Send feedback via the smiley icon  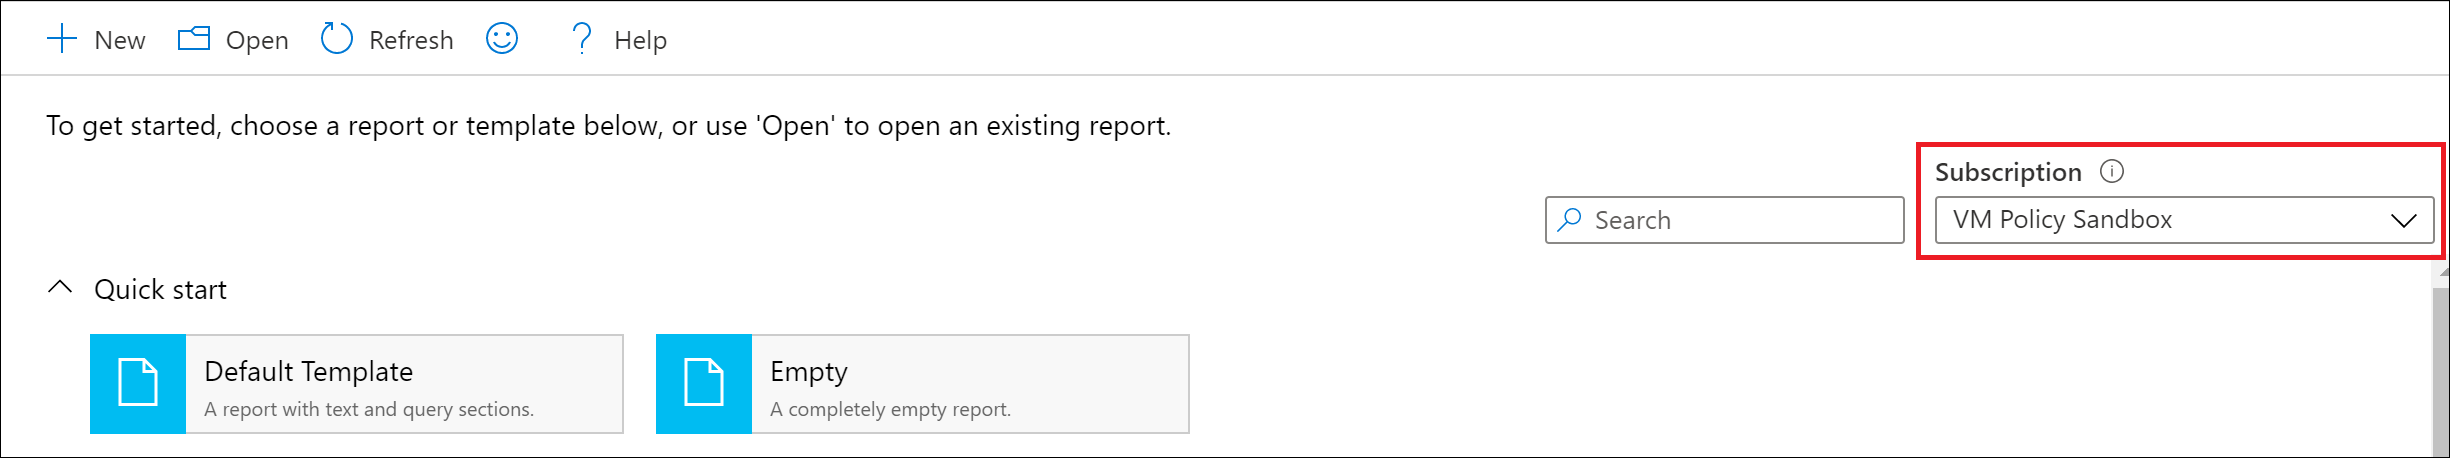[502, 39]
